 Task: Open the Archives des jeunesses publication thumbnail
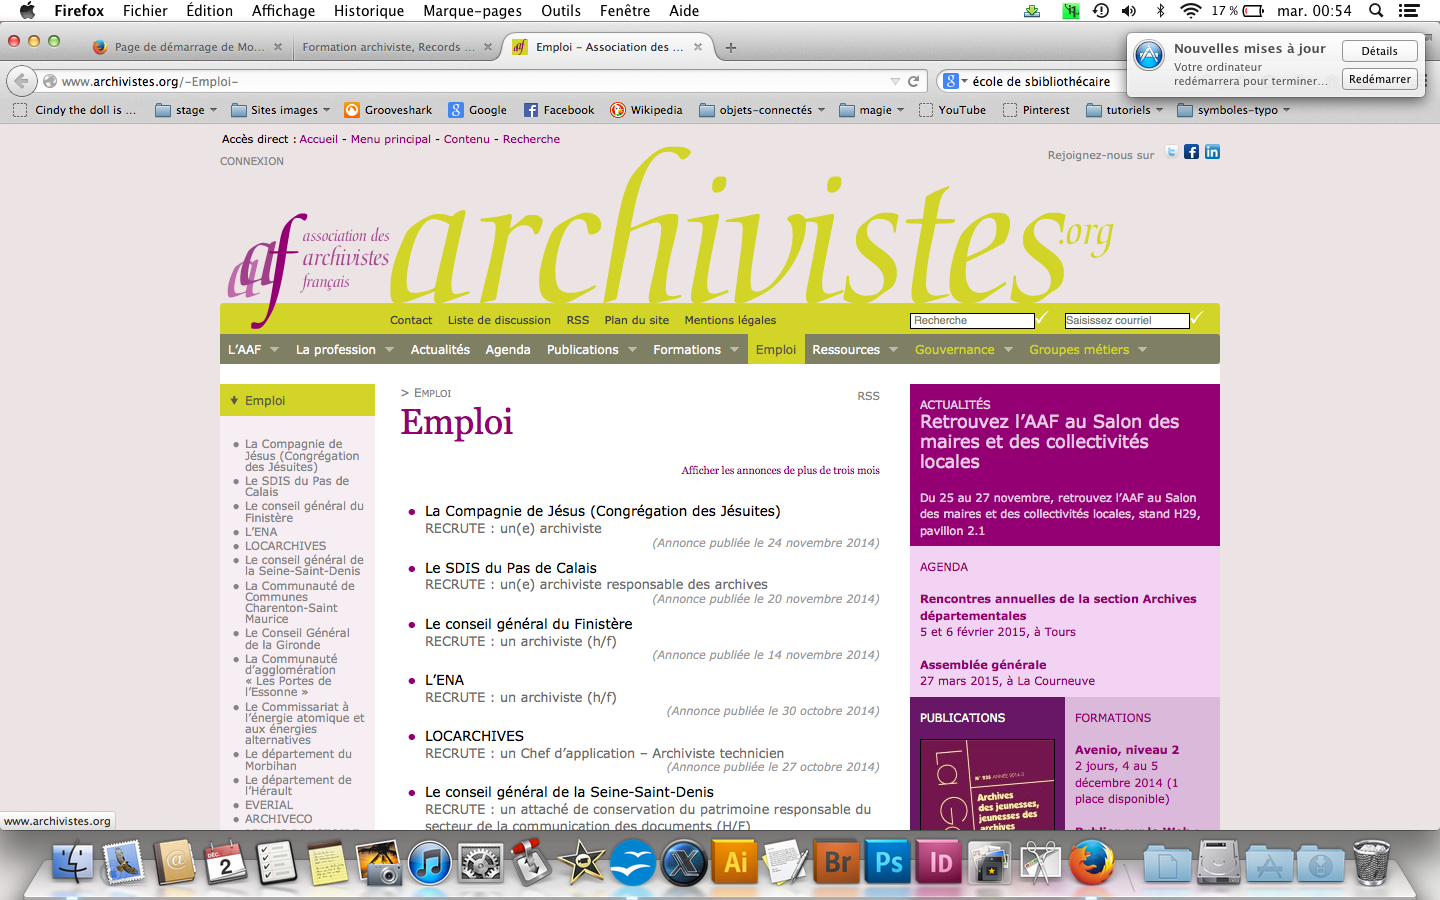pos(987,785)
